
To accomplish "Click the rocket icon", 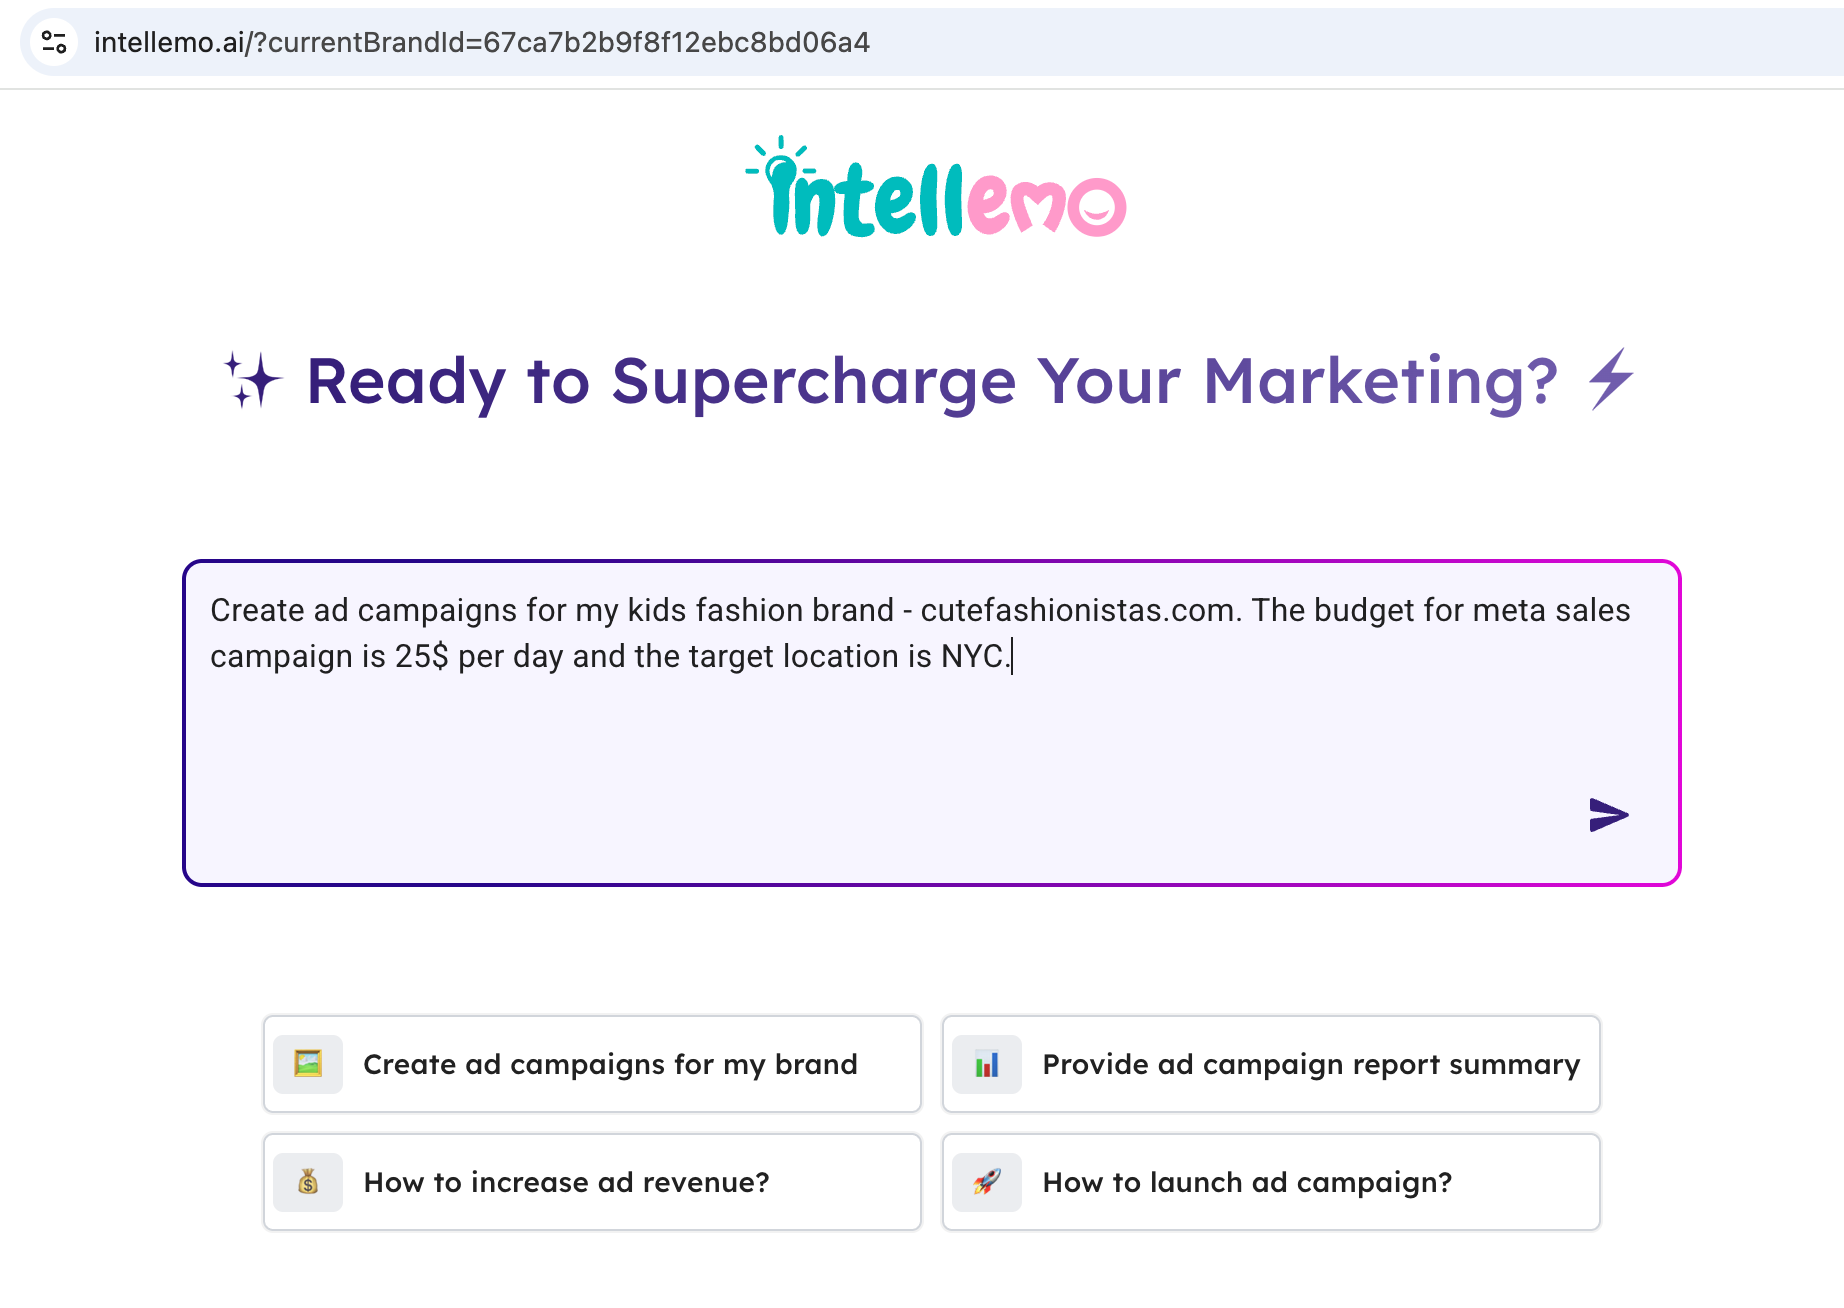I will [x=987, y=1182].
